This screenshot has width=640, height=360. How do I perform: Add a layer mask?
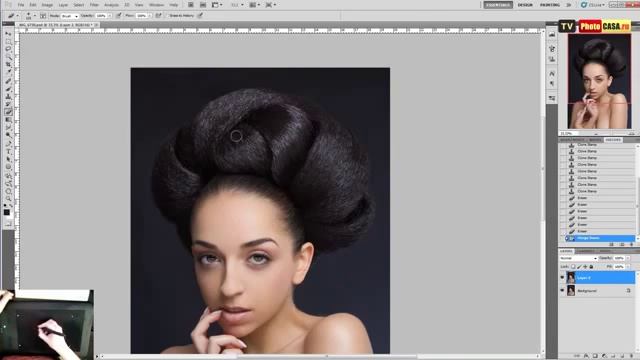click(x=595, y=356)
